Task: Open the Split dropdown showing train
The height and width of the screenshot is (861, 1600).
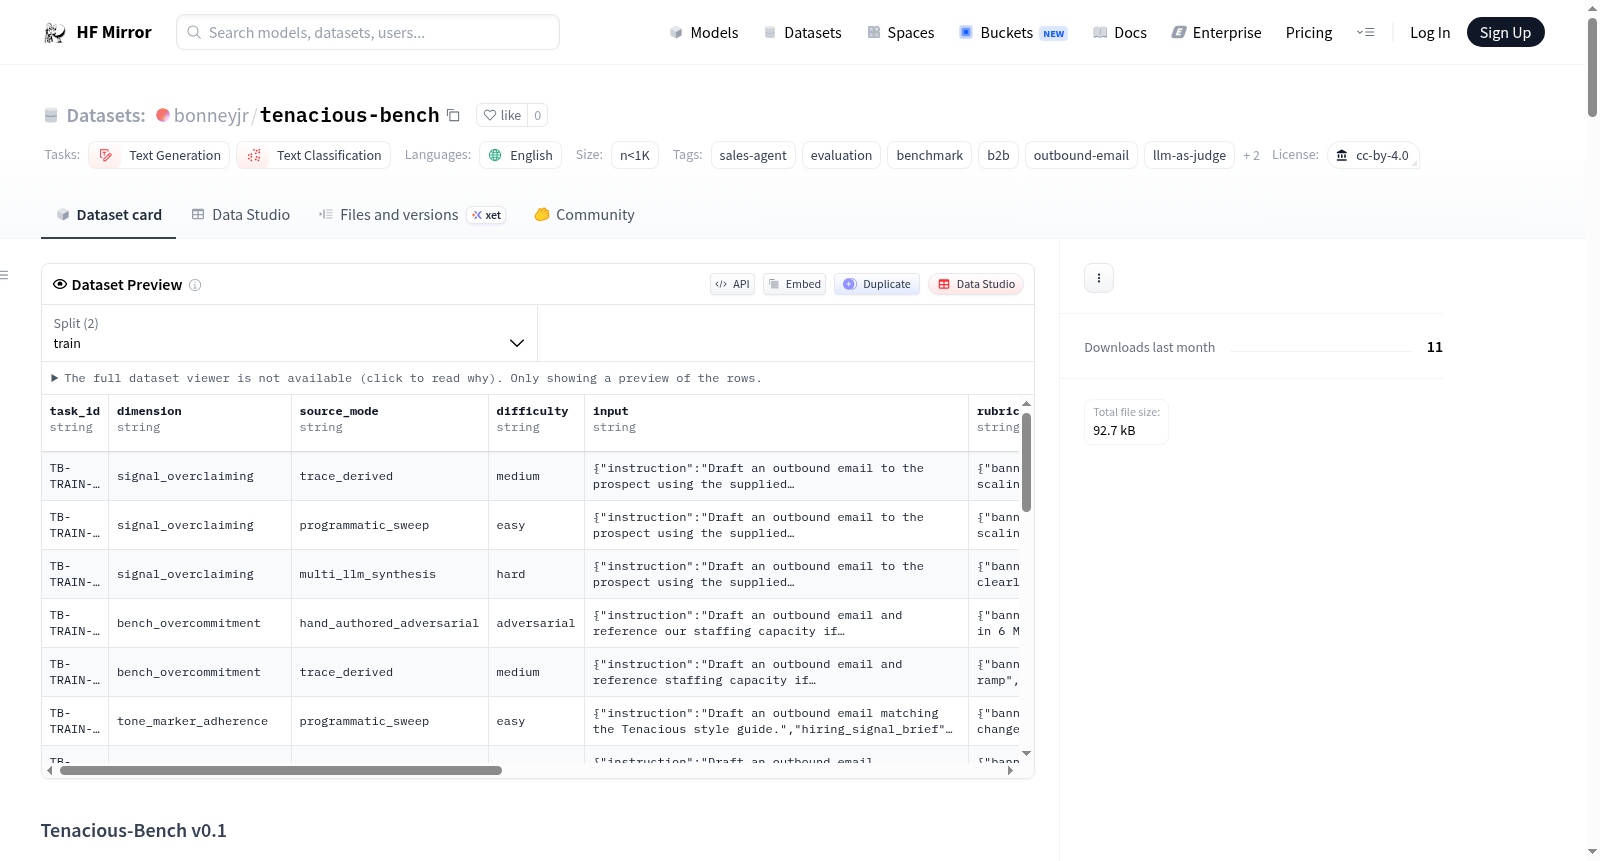Action: click(x=289, y=333)
